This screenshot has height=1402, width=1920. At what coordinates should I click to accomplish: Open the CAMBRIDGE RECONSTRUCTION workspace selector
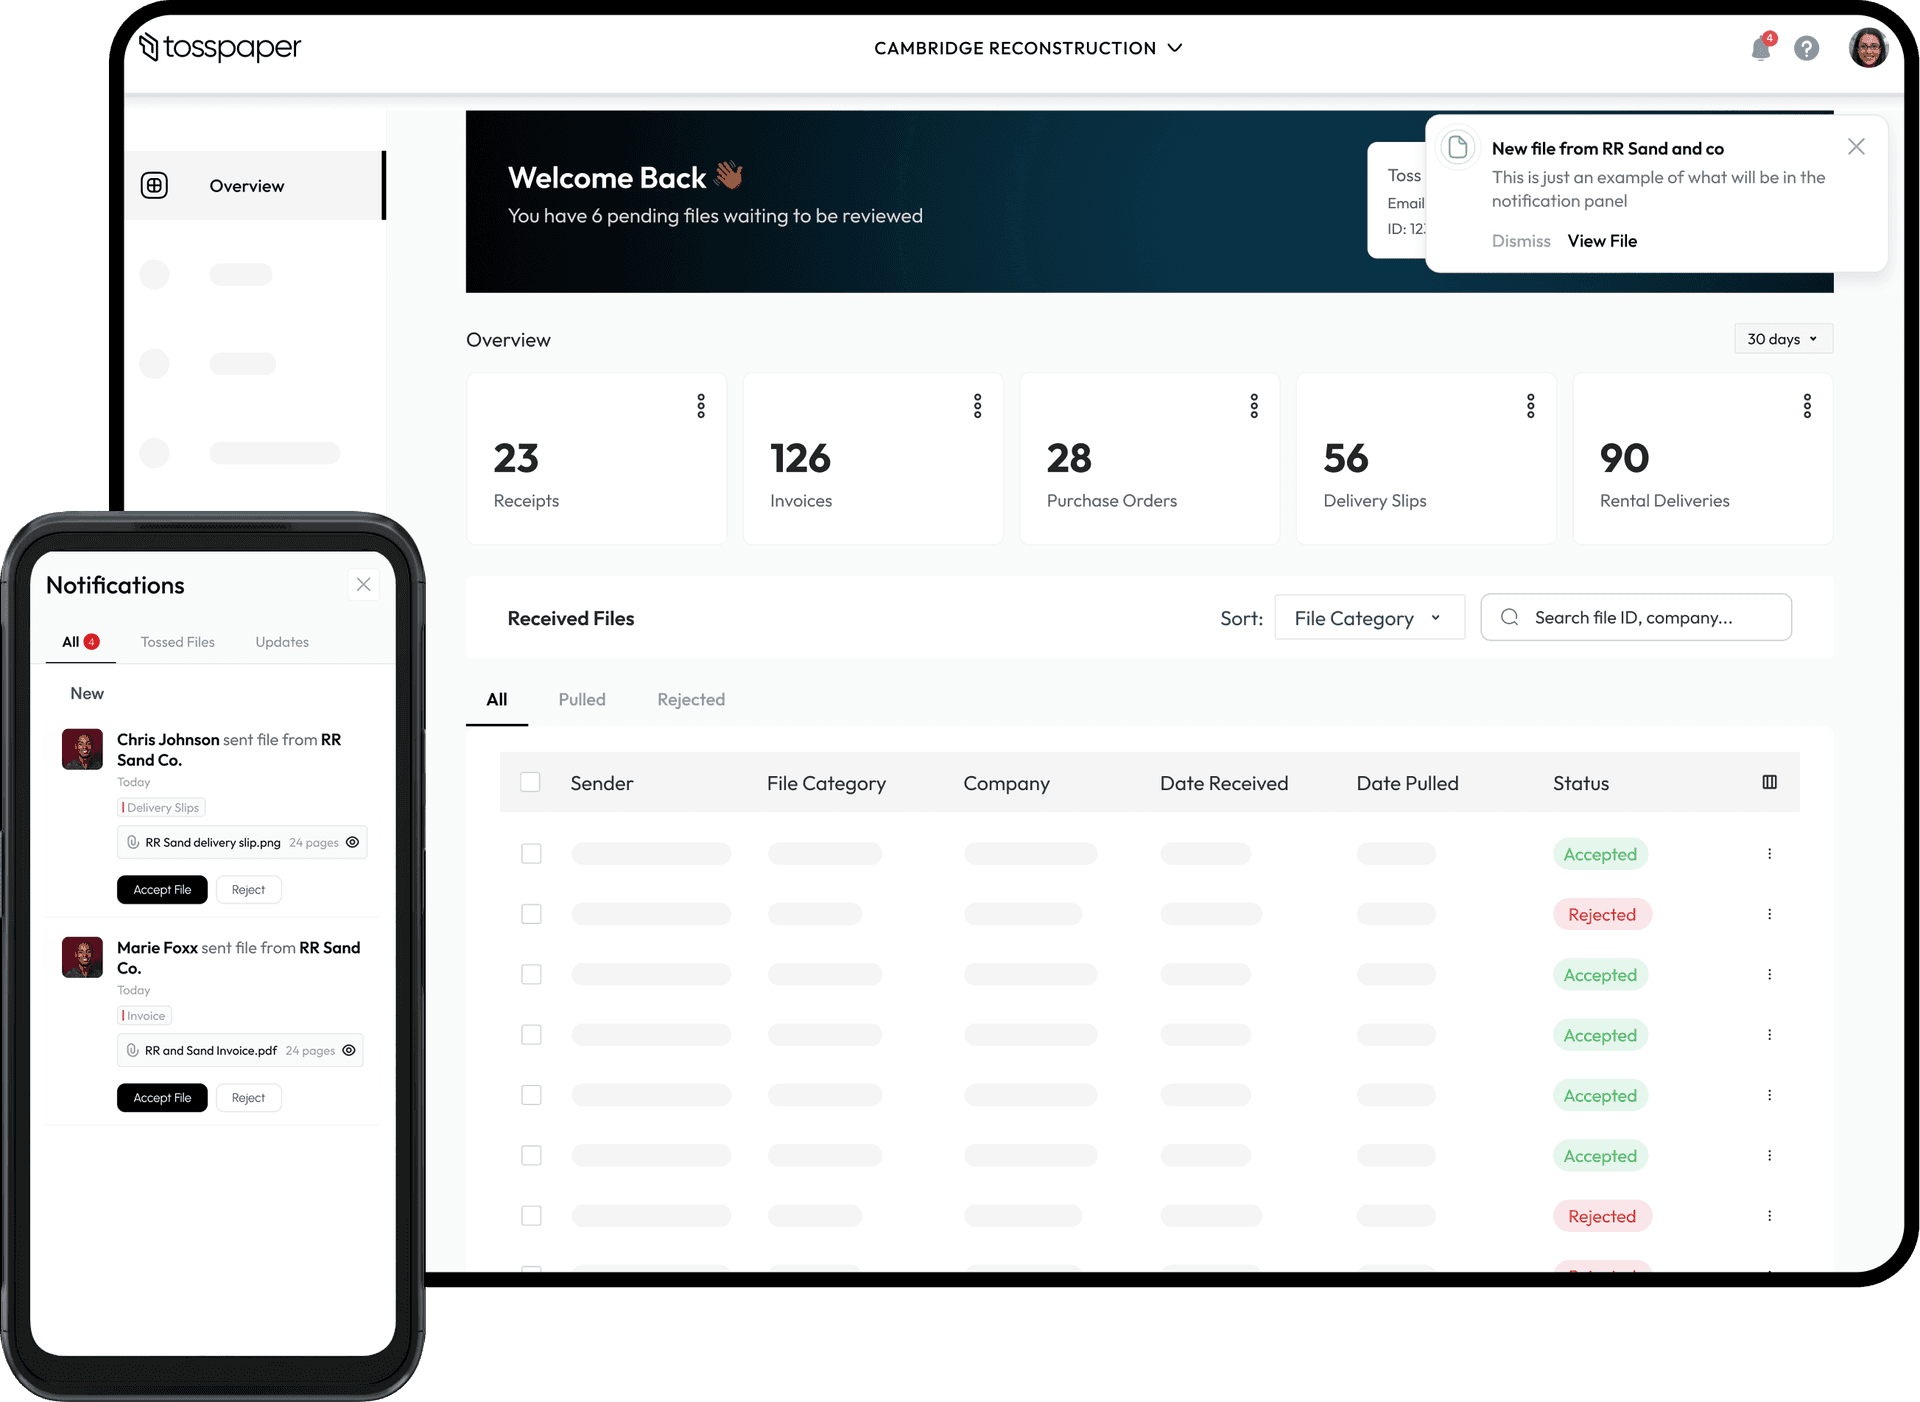coord(1028,47)
